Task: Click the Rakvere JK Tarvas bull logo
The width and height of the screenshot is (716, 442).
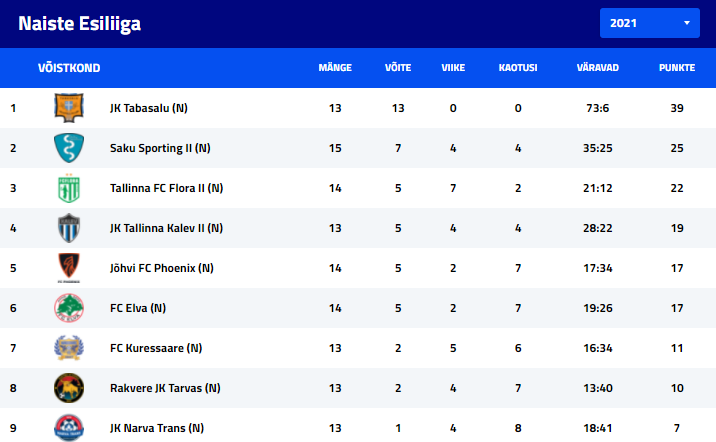Action: point(69,388)
